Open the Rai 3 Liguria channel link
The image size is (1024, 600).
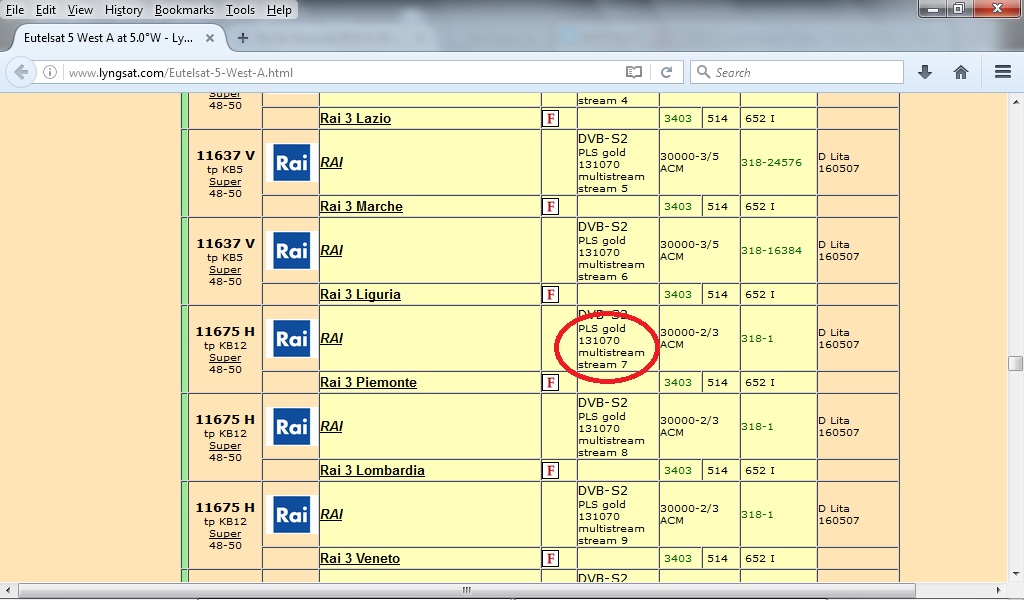pyautogui.click(x=360, y=294)
